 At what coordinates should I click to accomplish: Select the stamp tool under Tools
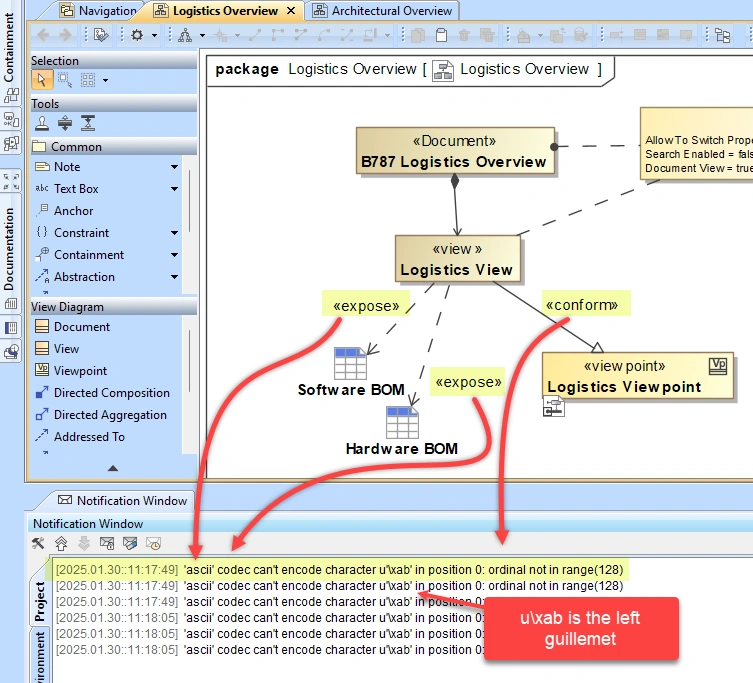(42, 124)
